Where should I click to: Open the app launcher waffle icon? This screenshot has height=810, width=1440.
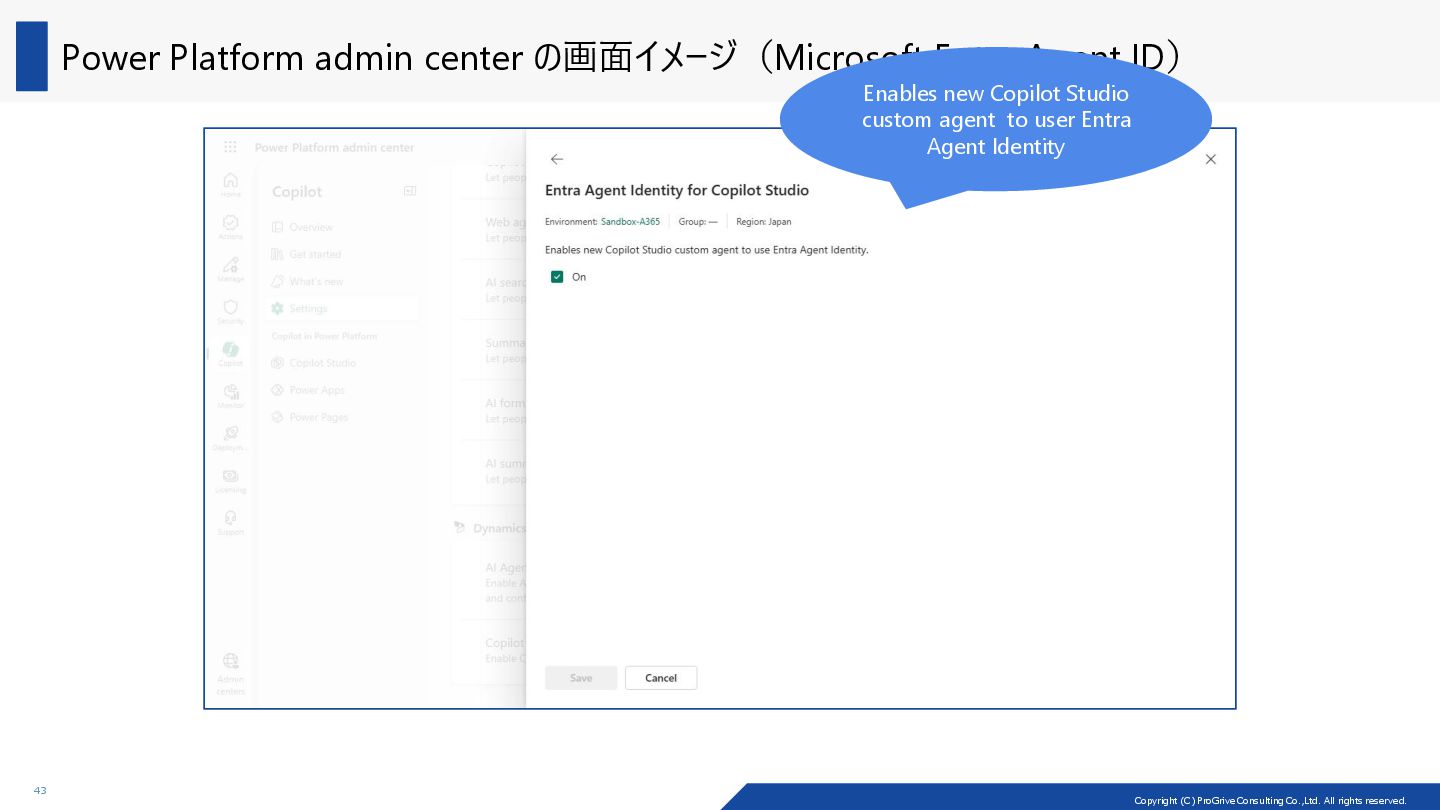tap(230, 147)
